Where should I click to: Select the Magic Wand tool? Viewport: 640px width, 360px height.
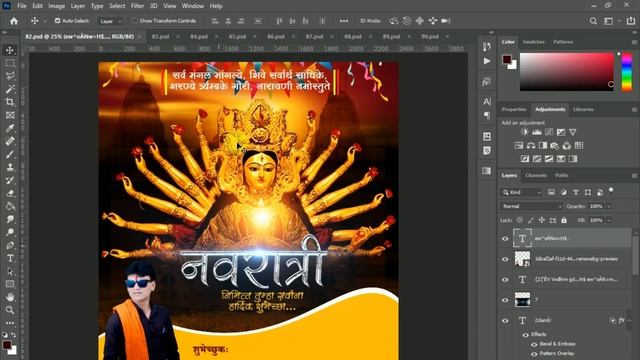[10, 89]
